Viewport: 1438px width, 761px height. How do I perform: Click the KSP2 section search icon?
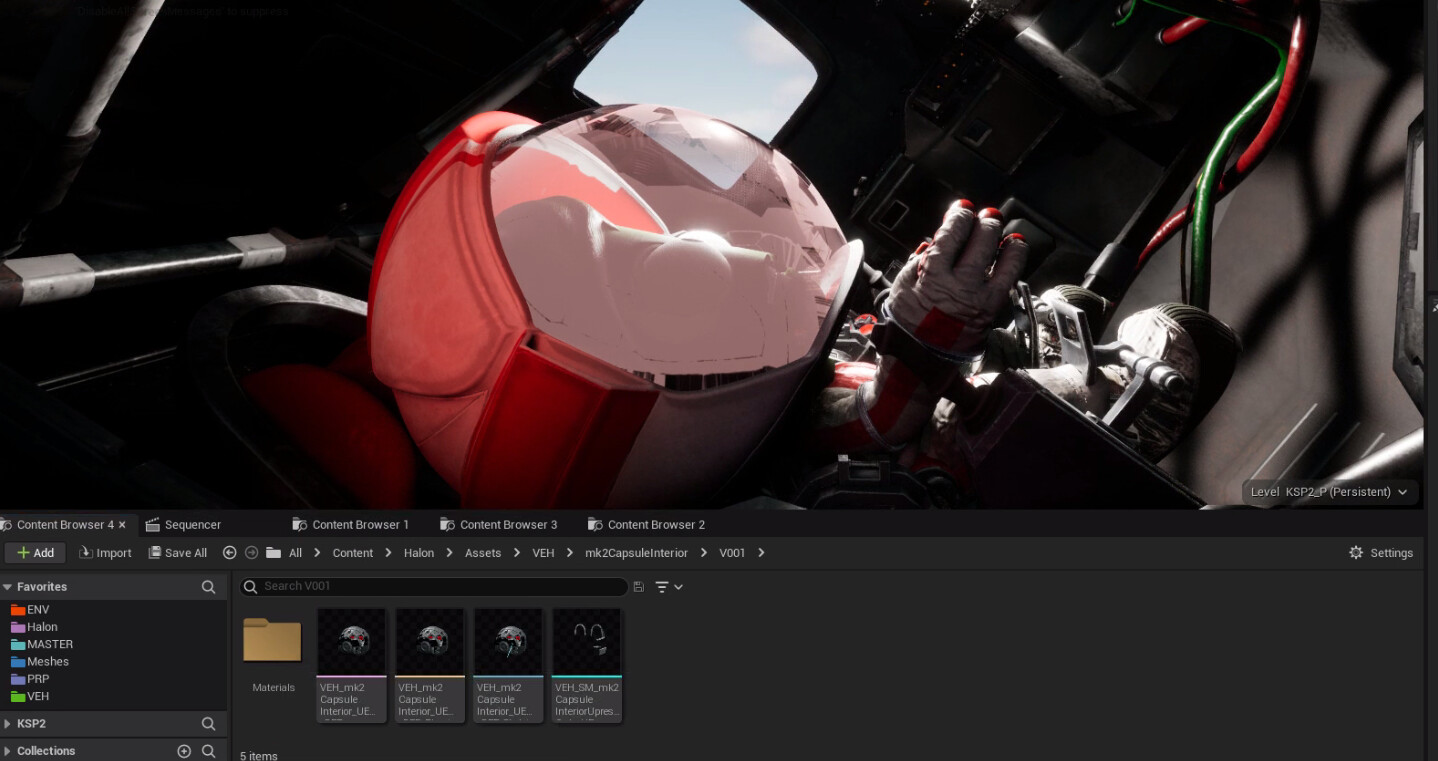[x=208, y=724]
